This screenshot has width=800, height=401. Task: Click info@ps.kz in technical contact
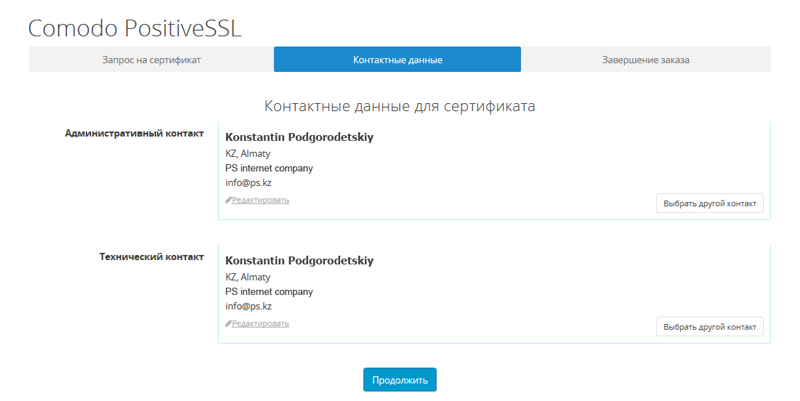point(248,306)
